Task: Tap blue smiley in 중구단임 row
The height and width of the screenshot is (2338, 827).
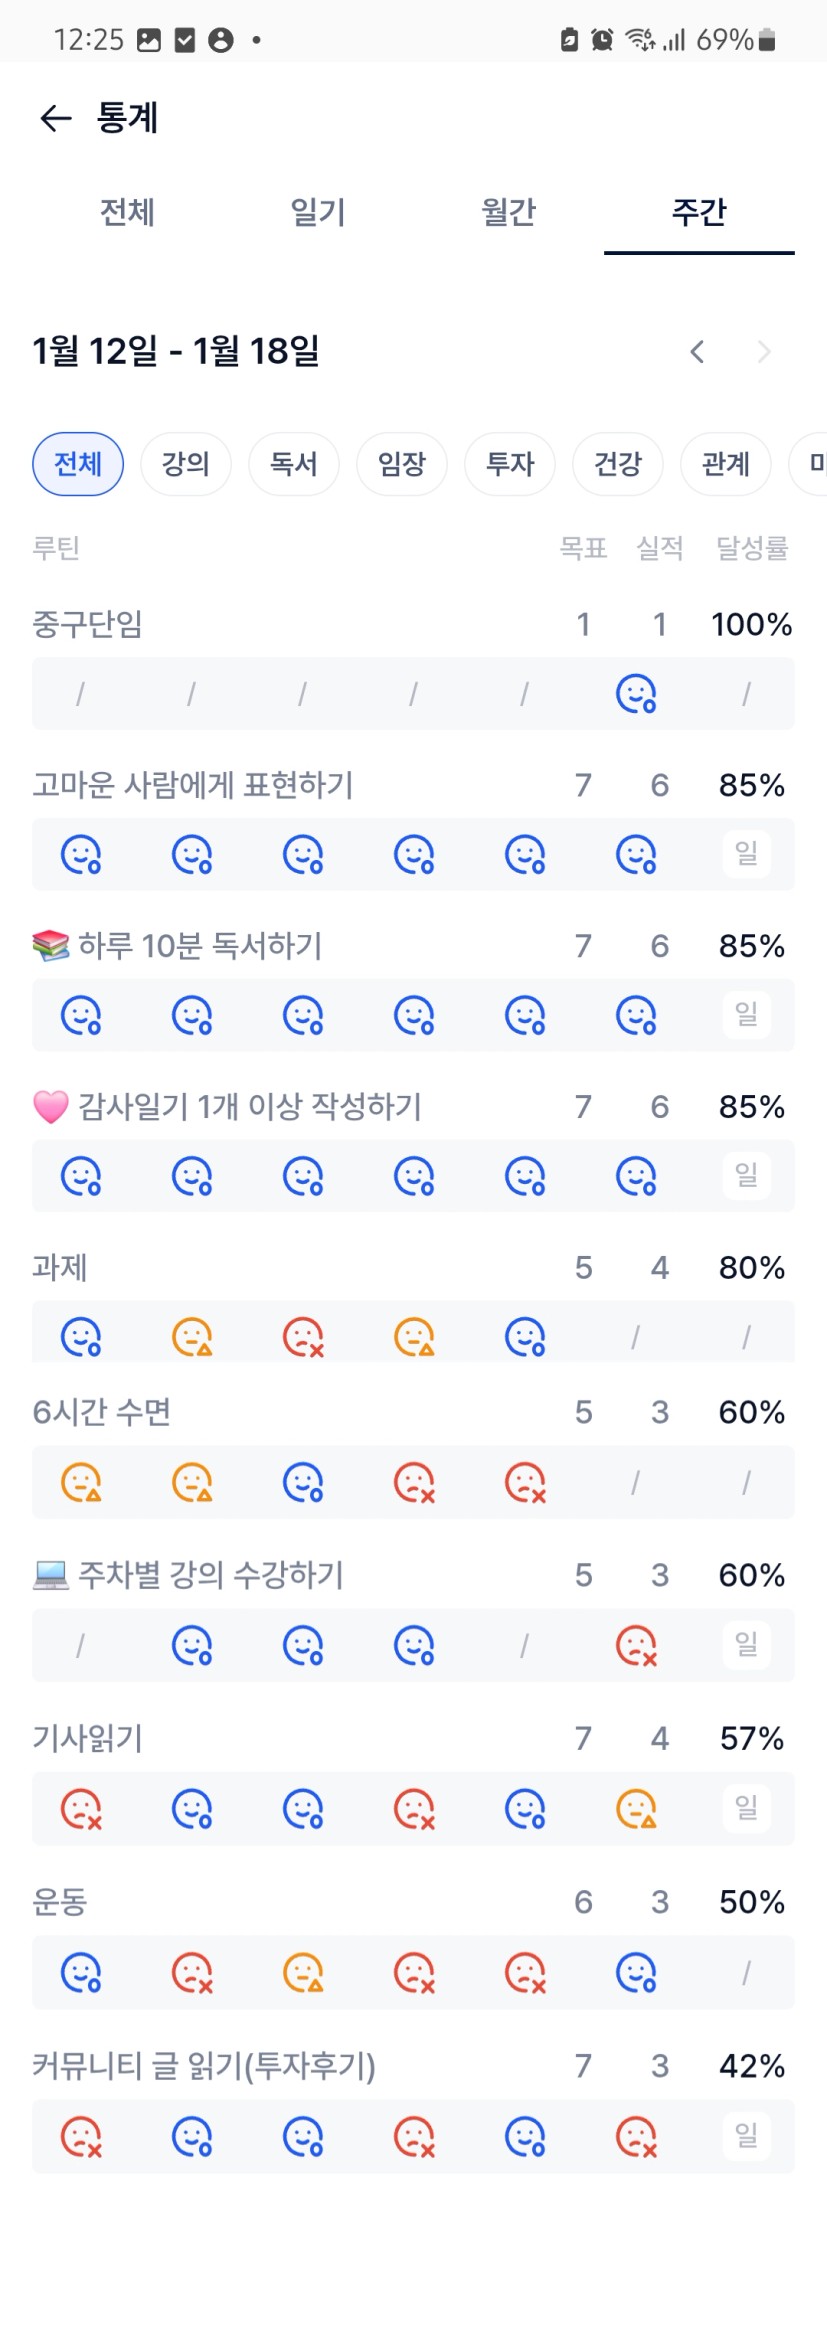Action: point(635,693)
